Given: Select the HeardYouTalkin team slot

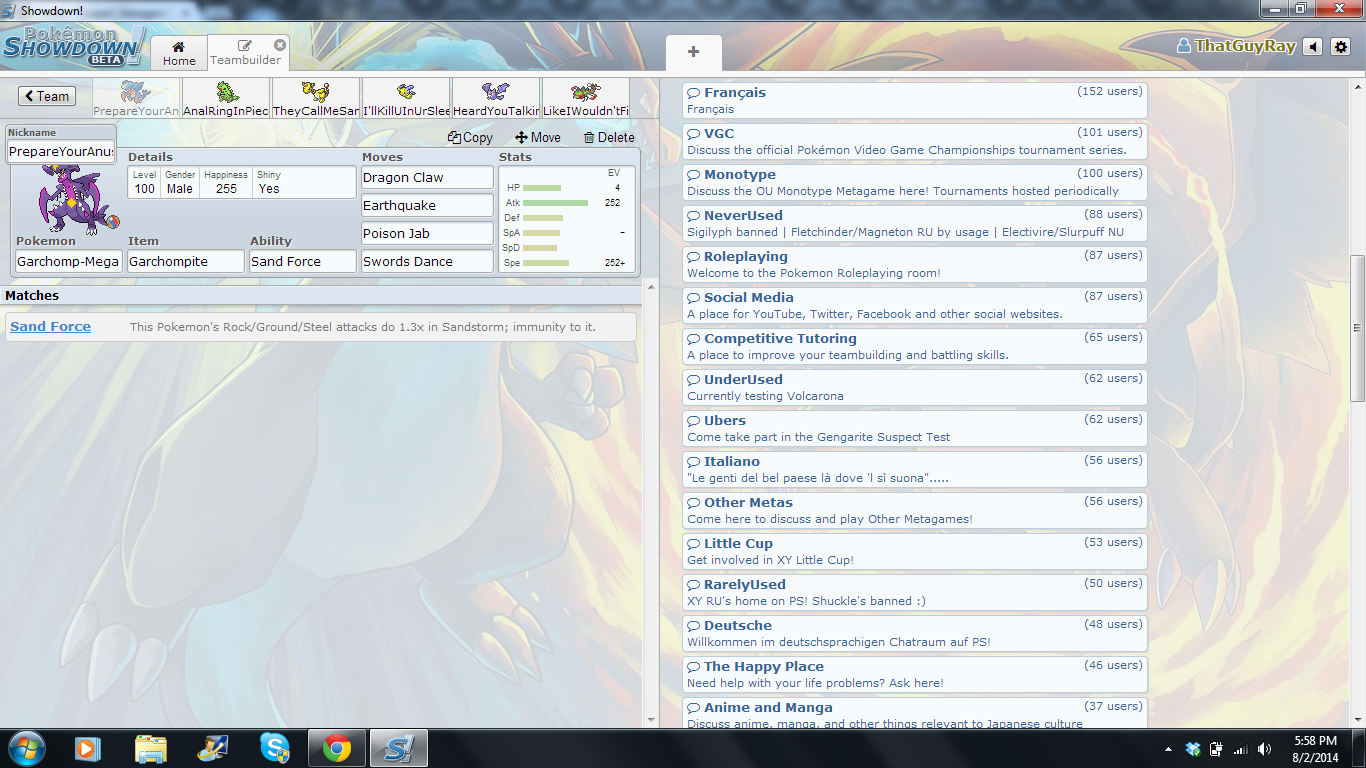Looking at the screenshot, I should click(x=496, y=99).
